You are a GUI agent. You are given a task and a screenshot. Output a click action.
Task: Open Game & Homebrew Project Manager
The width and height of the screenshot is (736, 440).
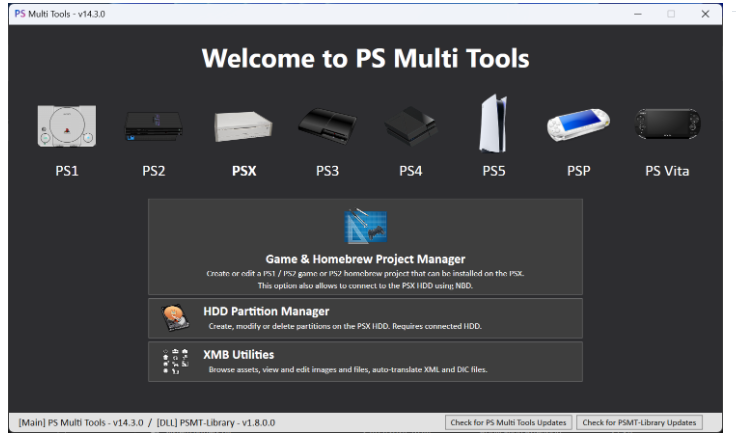coord(365,260)
